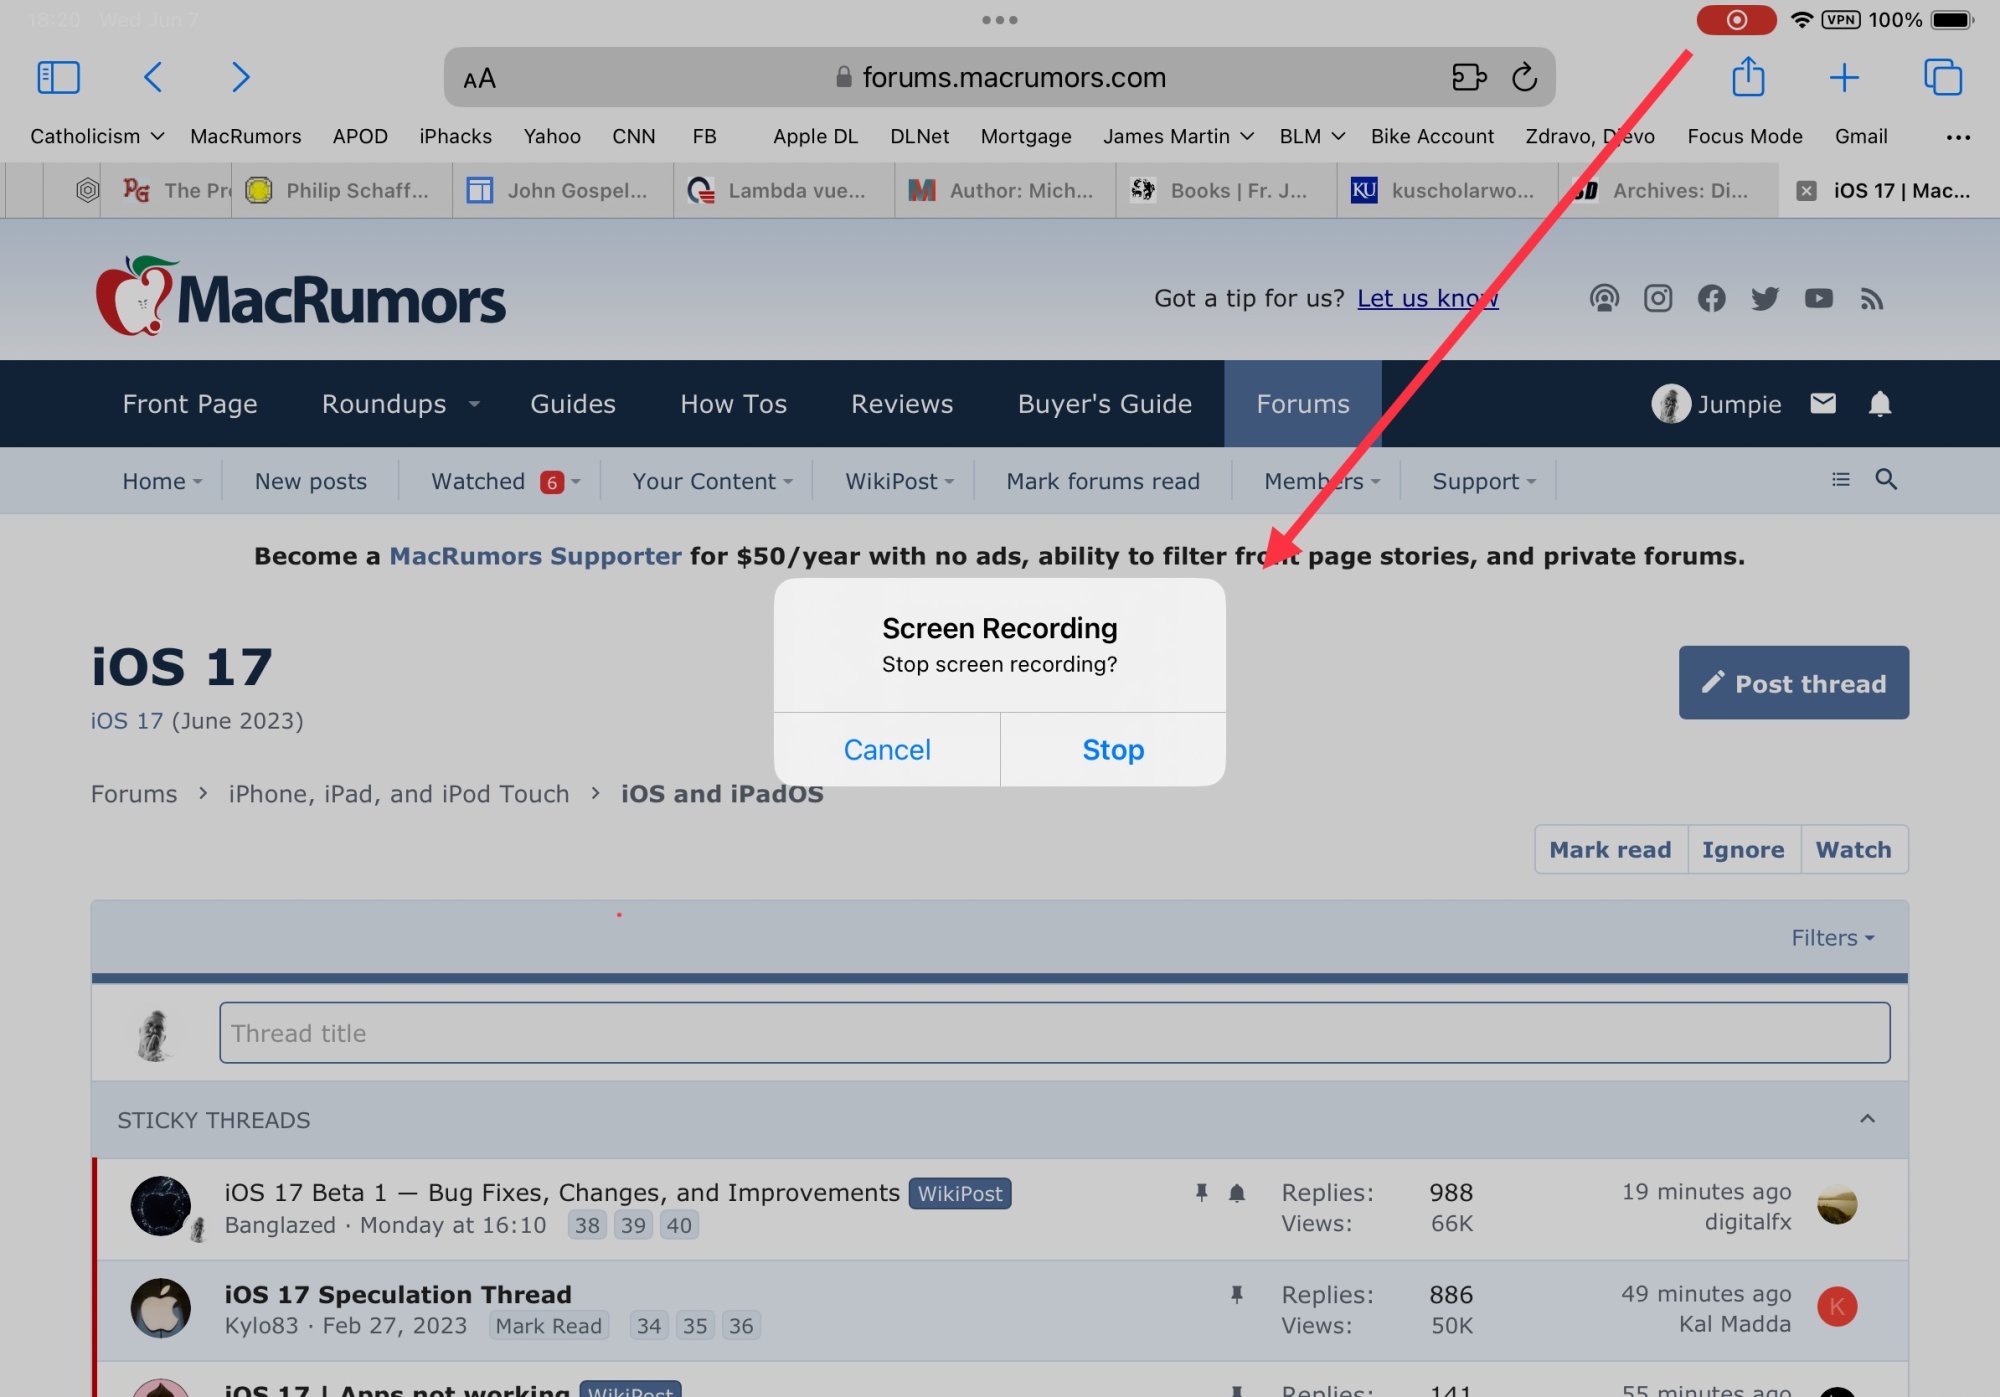The width and height of the screenshot is (2000, 1397).
Task: Reload the page with refresh icon
Action: click(1524, 77)
